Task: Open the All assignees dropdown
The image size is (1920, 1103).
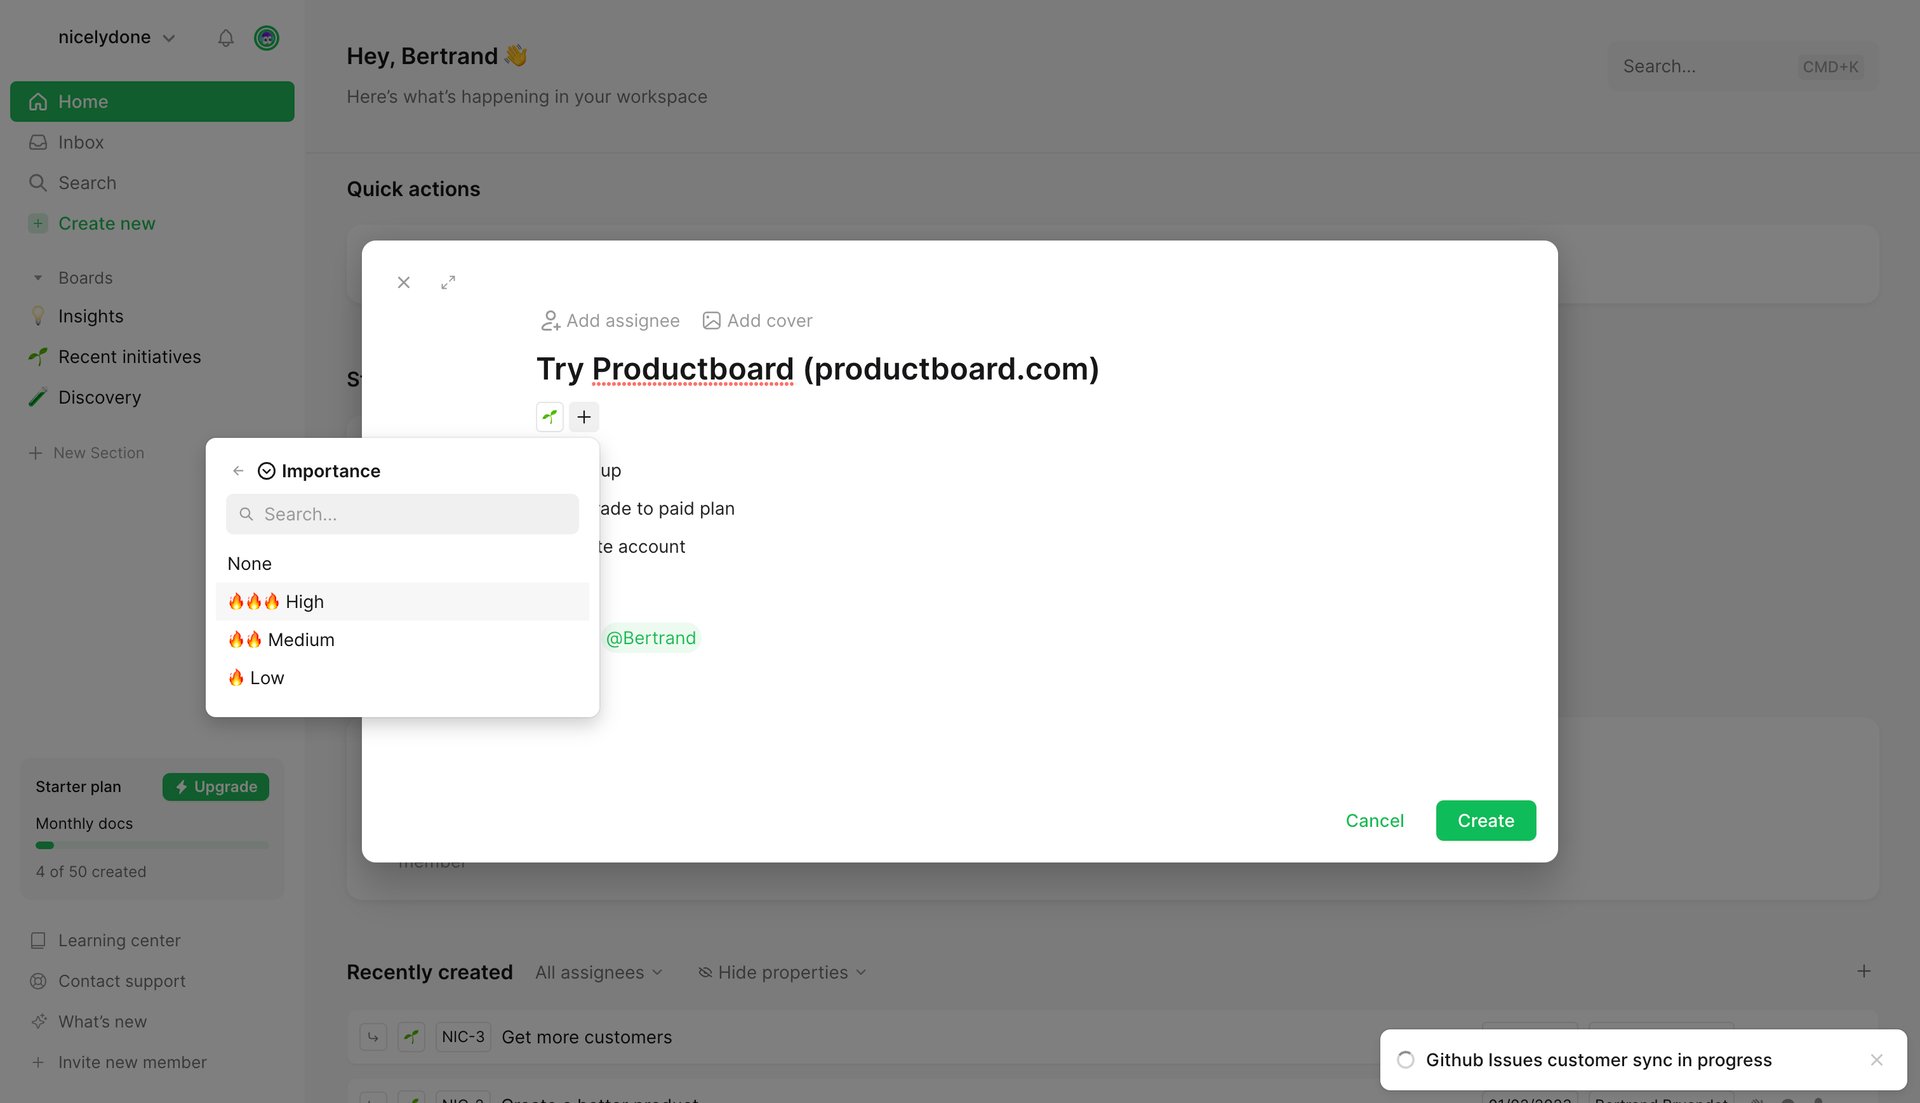Action: [x=597, y=972]
